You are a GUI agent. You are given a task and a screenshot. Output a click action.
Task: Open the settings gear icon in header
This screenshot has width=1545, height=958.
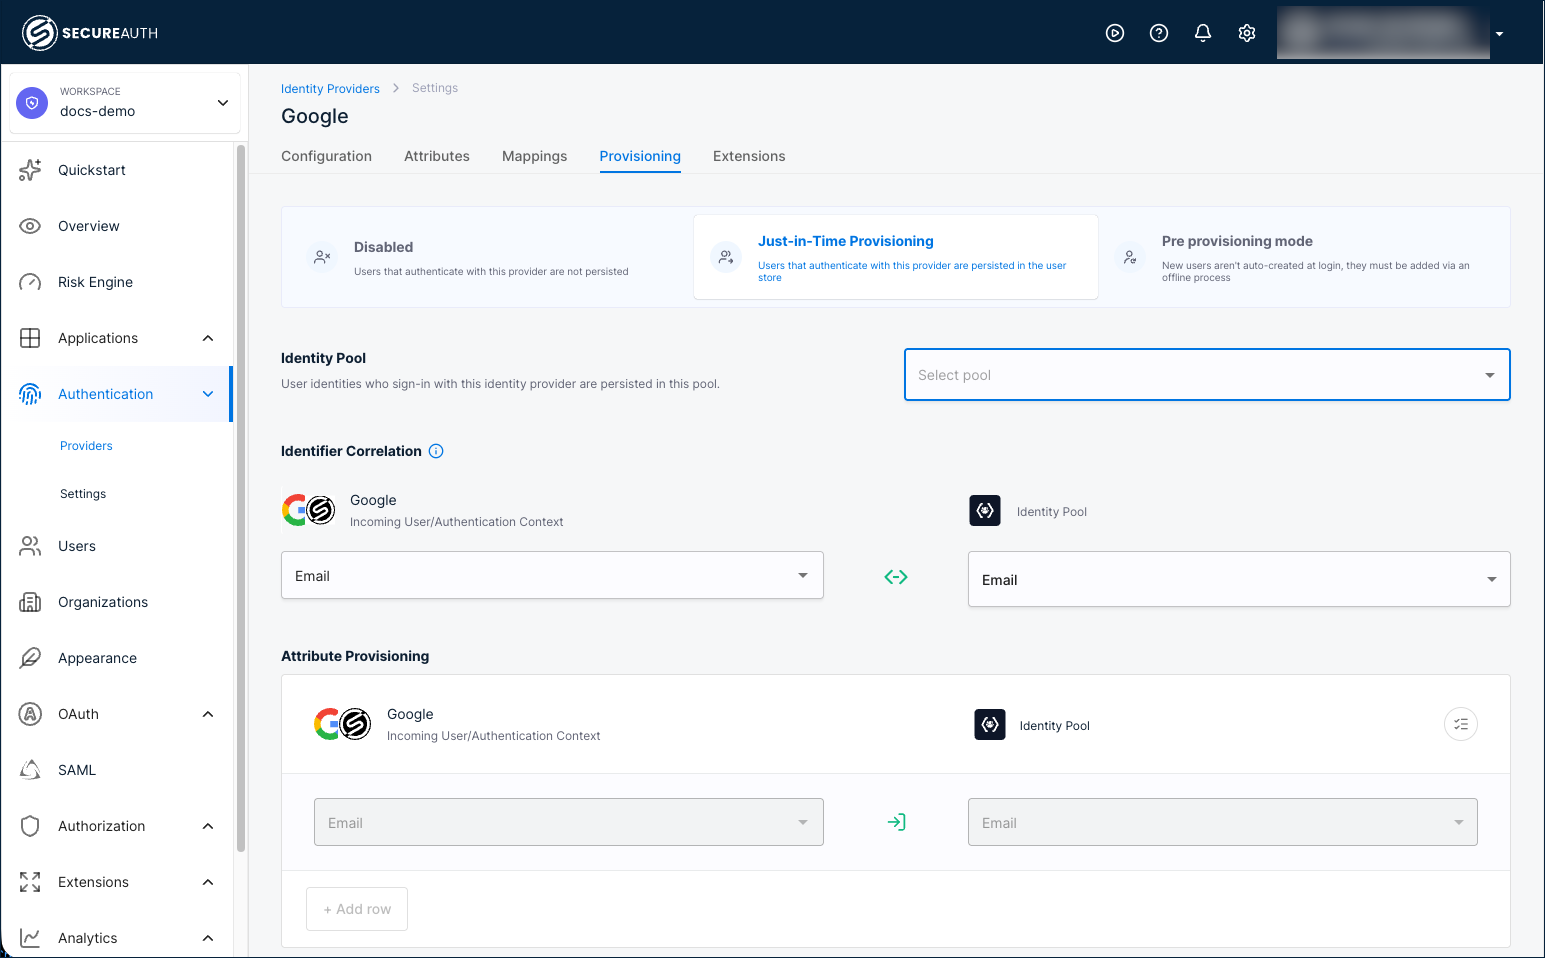[x=1247, y=33]
